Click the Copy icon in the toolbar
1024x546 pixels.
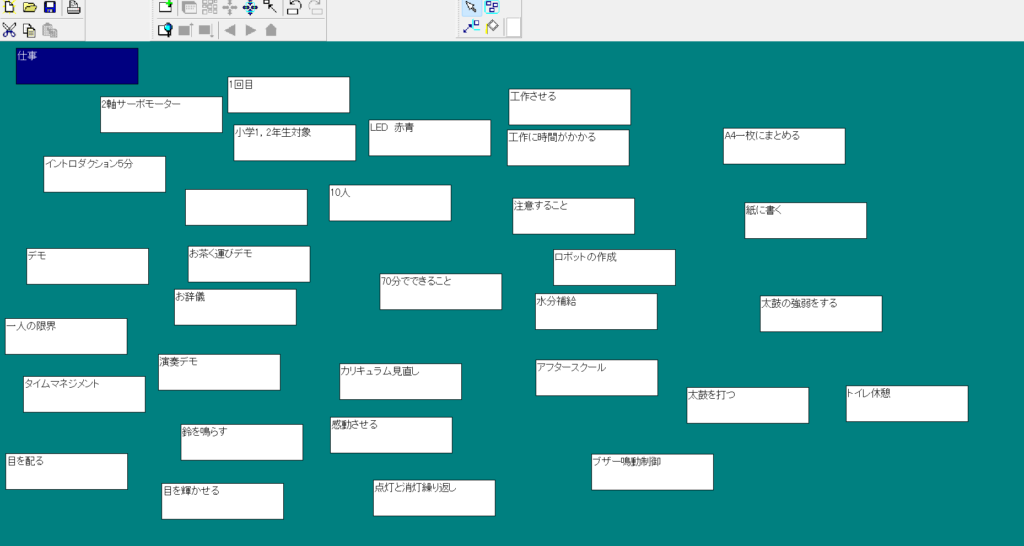tap(29, 29)
